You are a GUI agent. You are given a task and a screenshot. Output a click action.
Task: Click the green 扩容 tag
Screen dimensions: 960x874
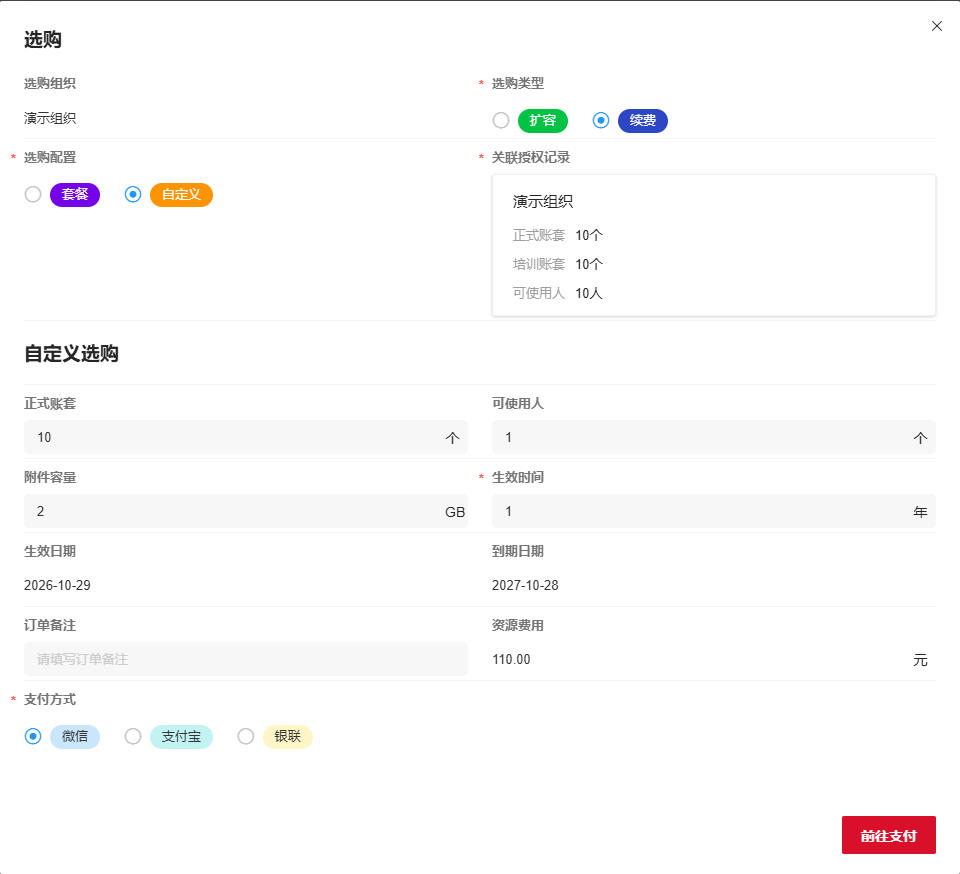(541, 120)
